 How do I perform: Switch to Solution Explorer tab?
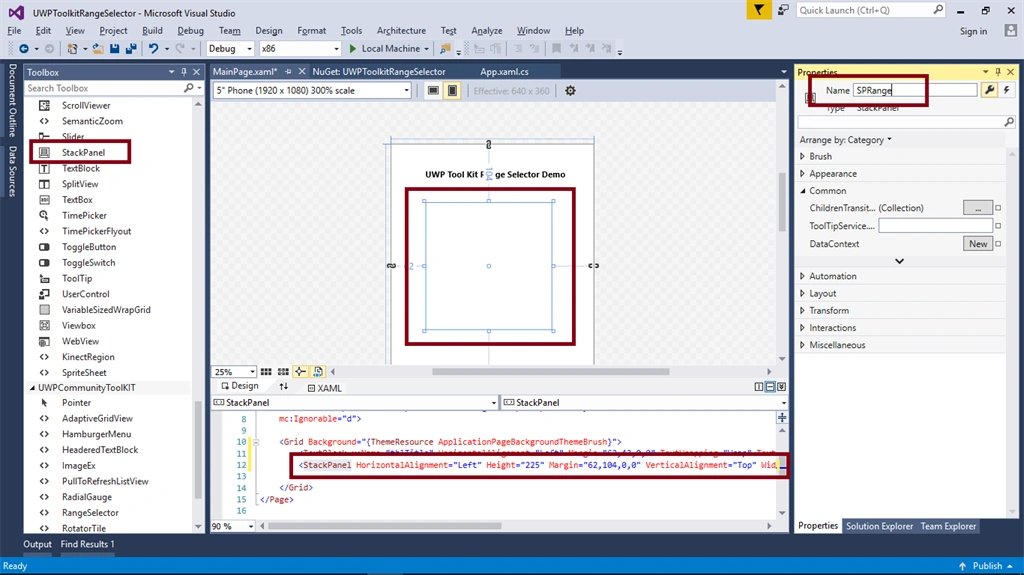[879, 526]
